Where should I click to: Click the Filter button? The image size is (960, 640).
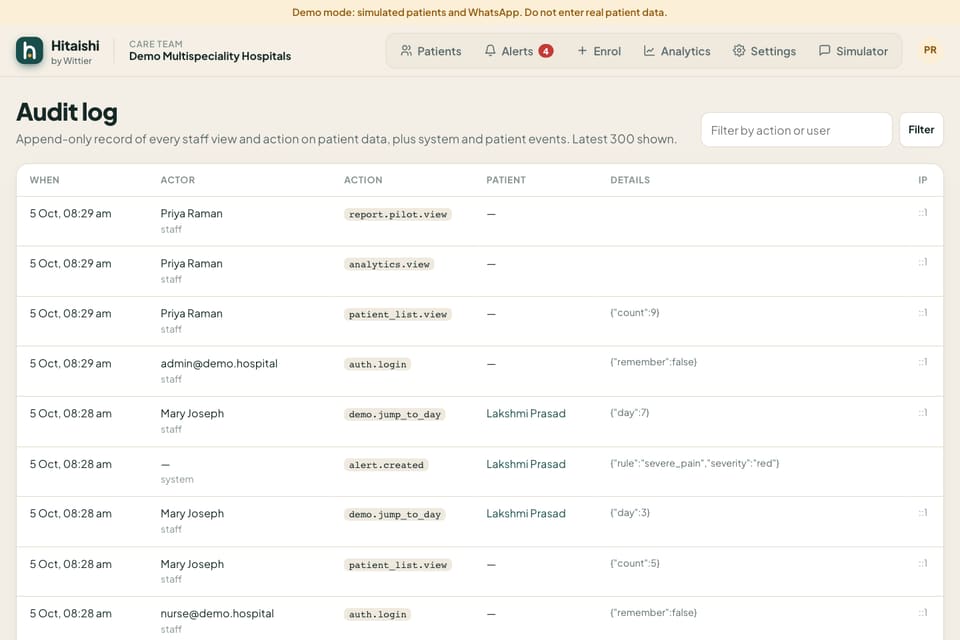921,130
